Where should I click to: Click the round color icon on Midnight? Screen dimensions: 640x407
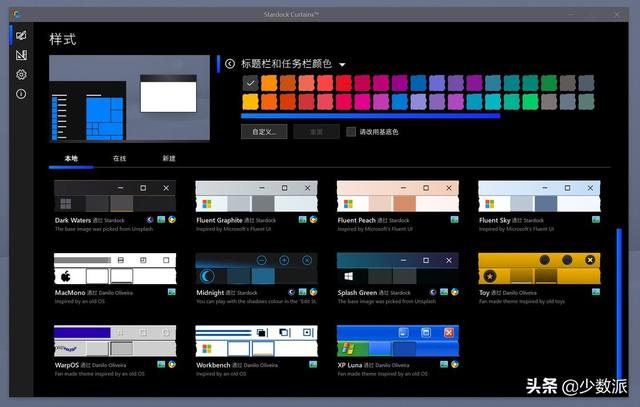313,292
